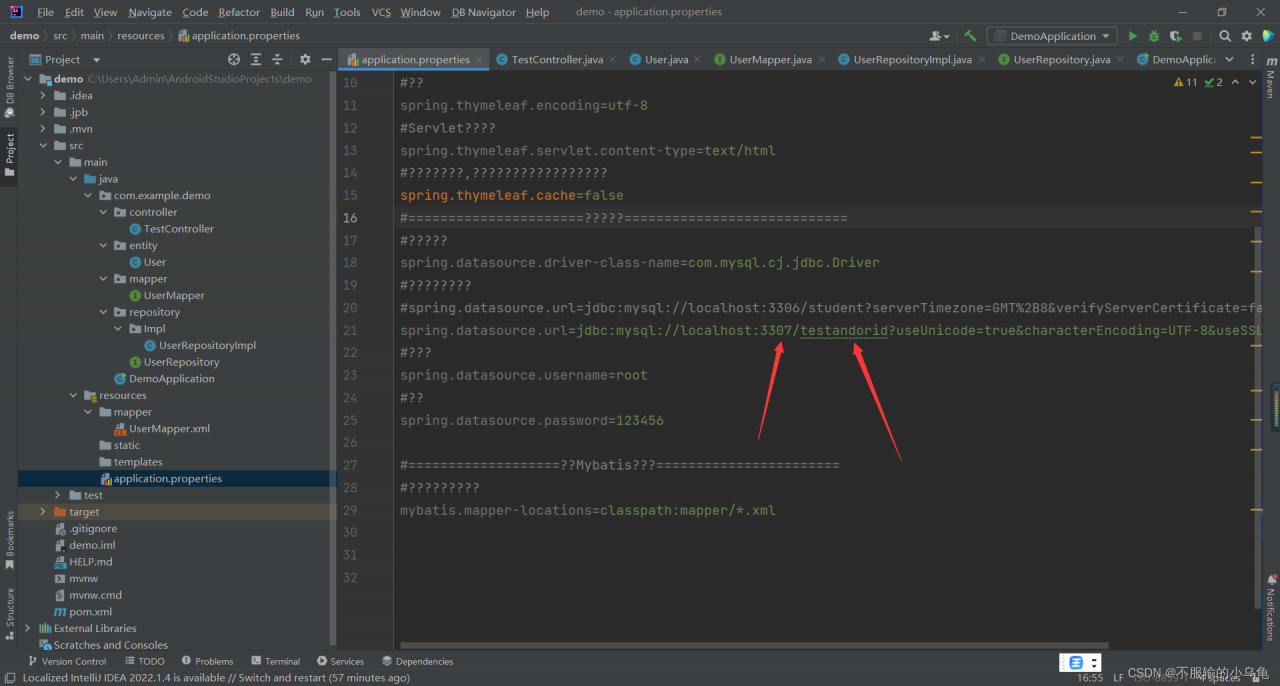Image resolution: width=1280 pixels, height=686 pixels.
Task: Click the Stop square icon in toolbar
Action: [x=1196, y=36]
